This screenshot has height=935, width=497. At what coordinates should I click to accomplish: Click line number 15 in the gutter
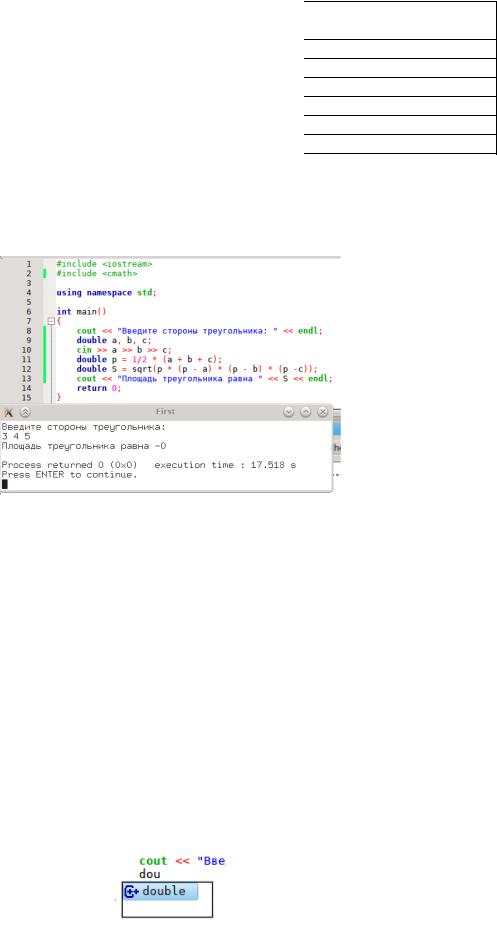pos(26,397)
